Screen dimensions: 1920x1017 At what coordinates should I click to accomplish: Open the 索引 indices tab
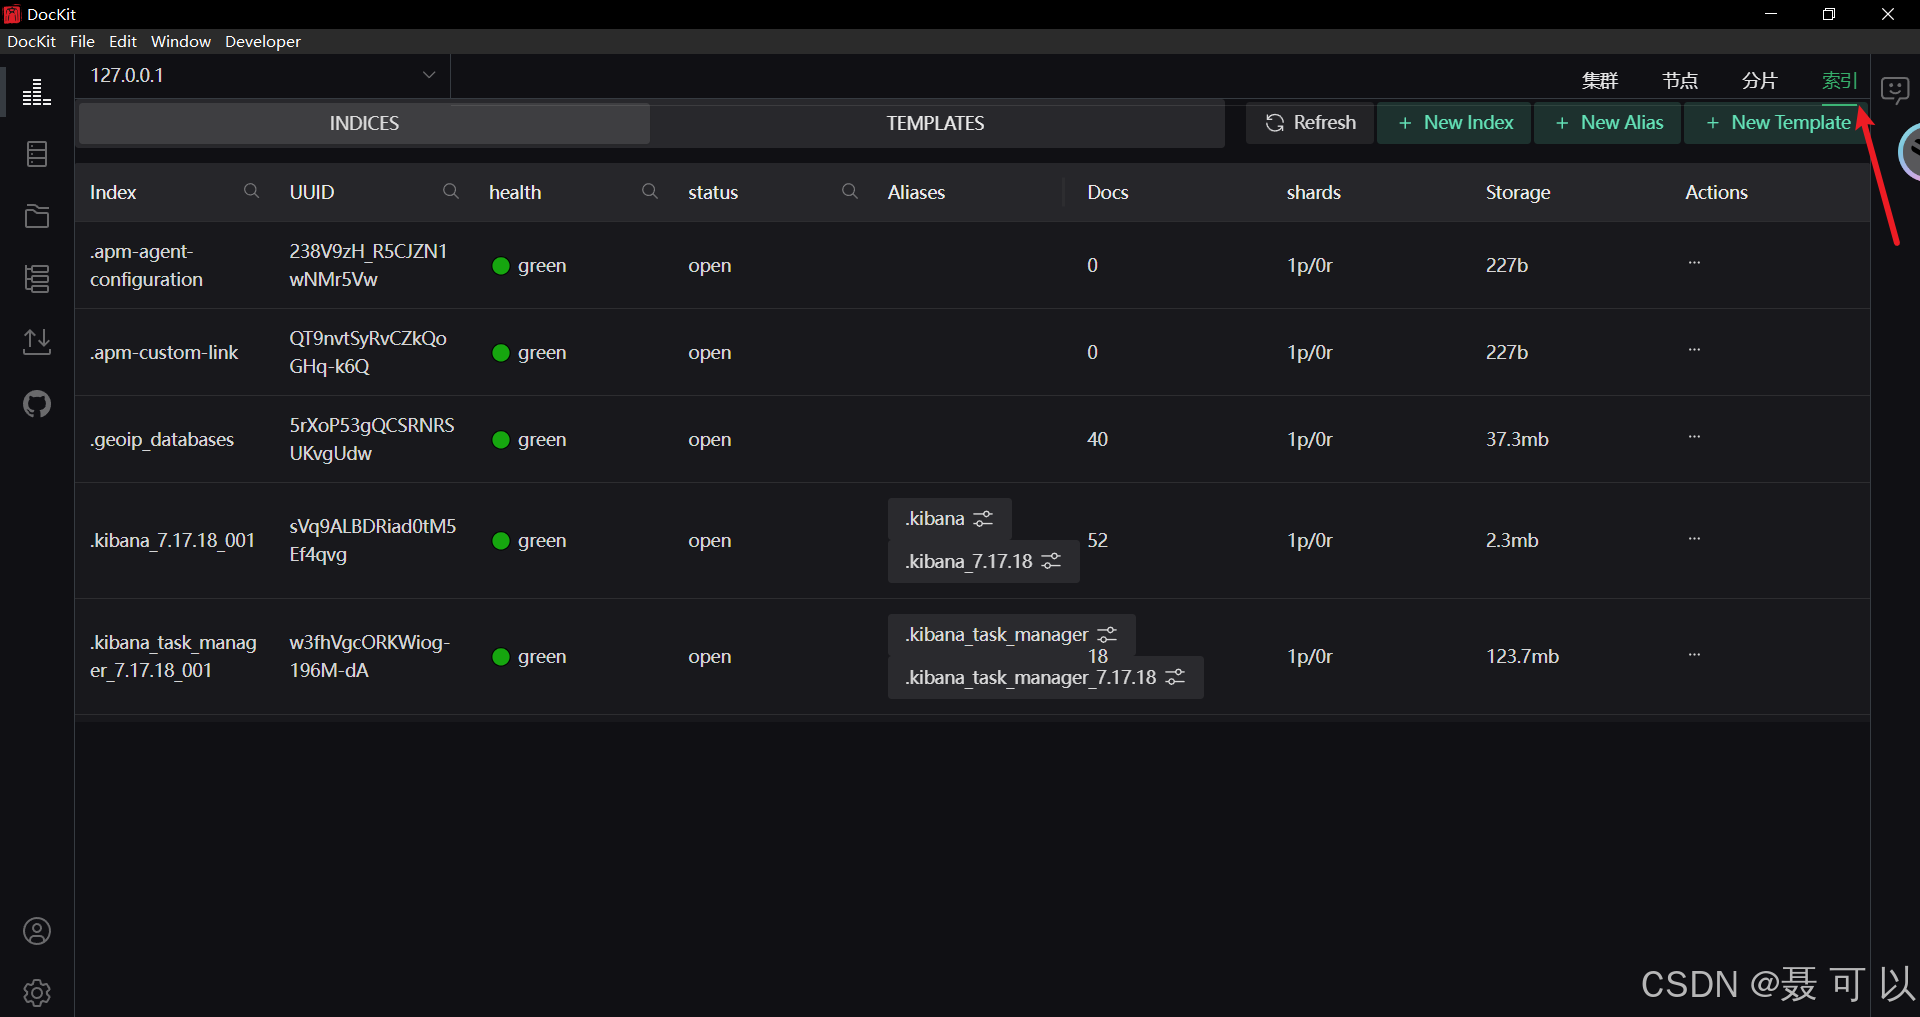(x=1839, y=81)
